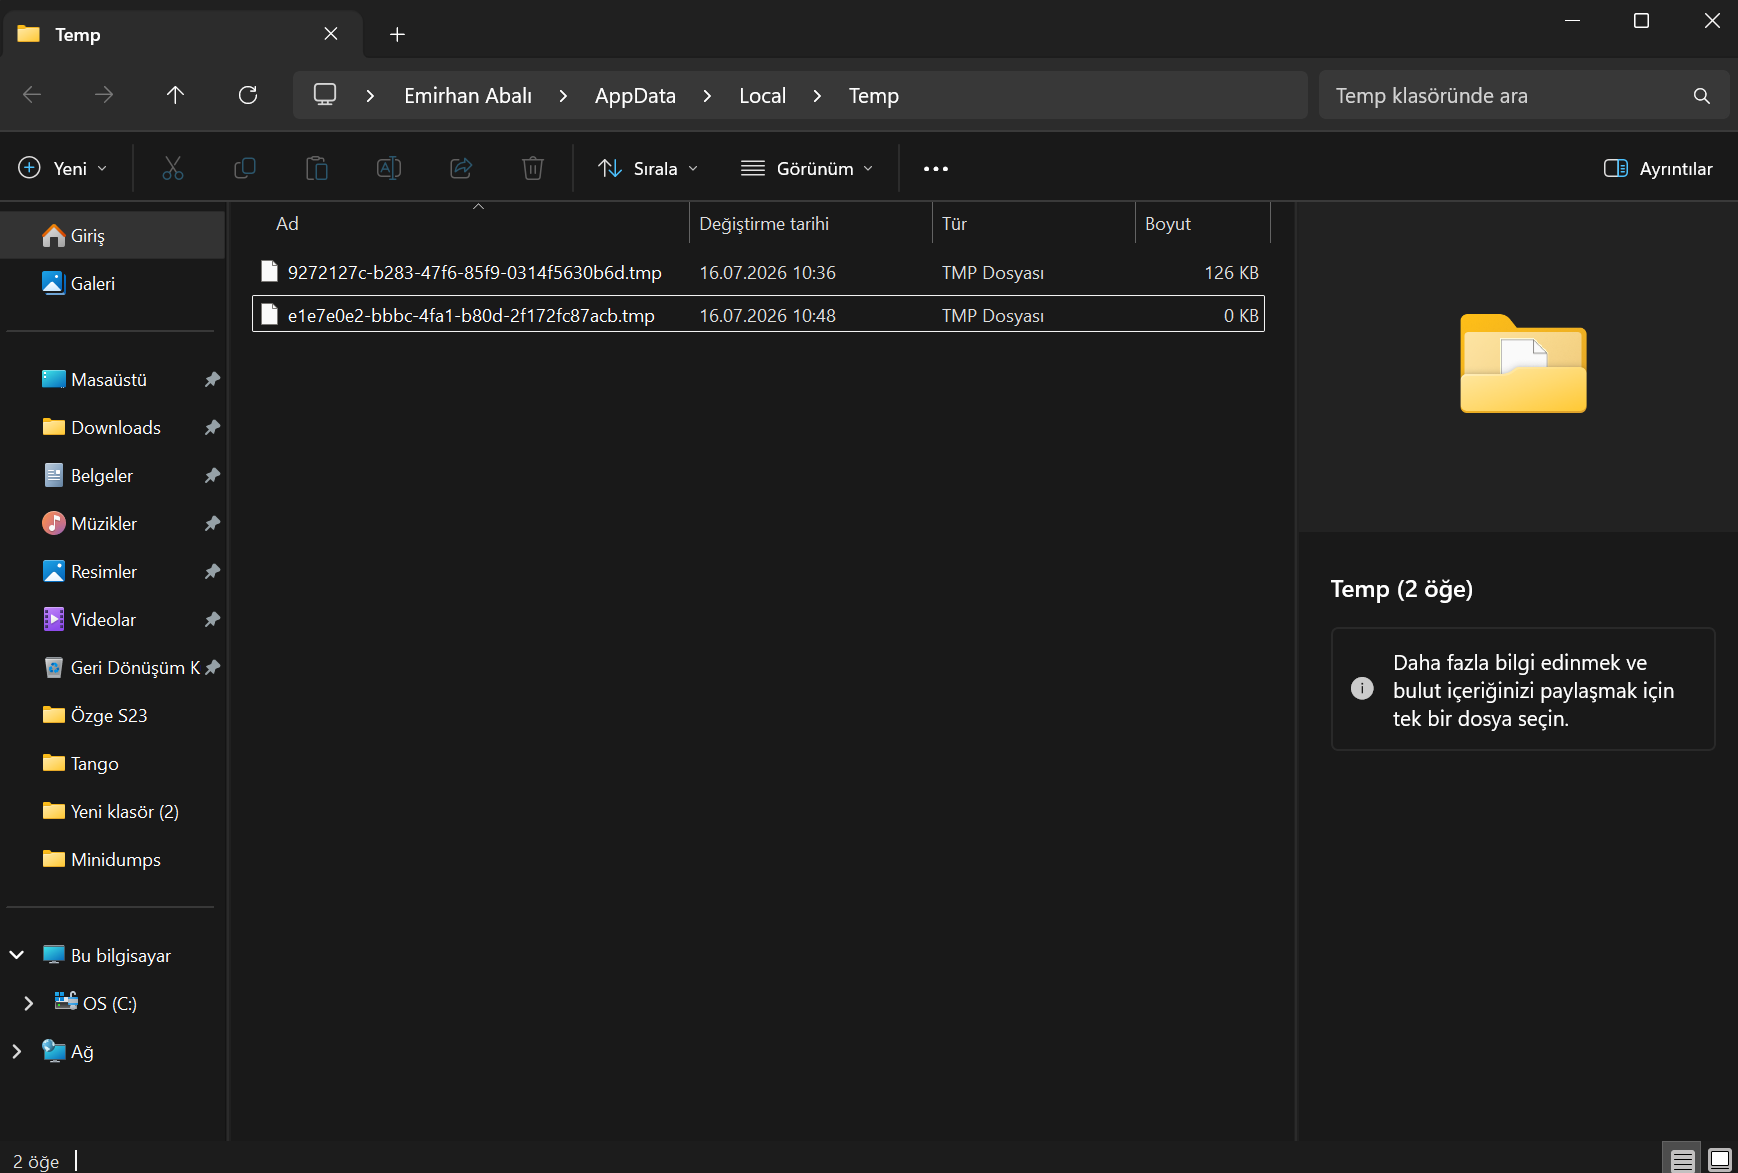Expand the Ağ network node
The width and height of the screenshot is (1738, 1173).
click(17, 1051)
